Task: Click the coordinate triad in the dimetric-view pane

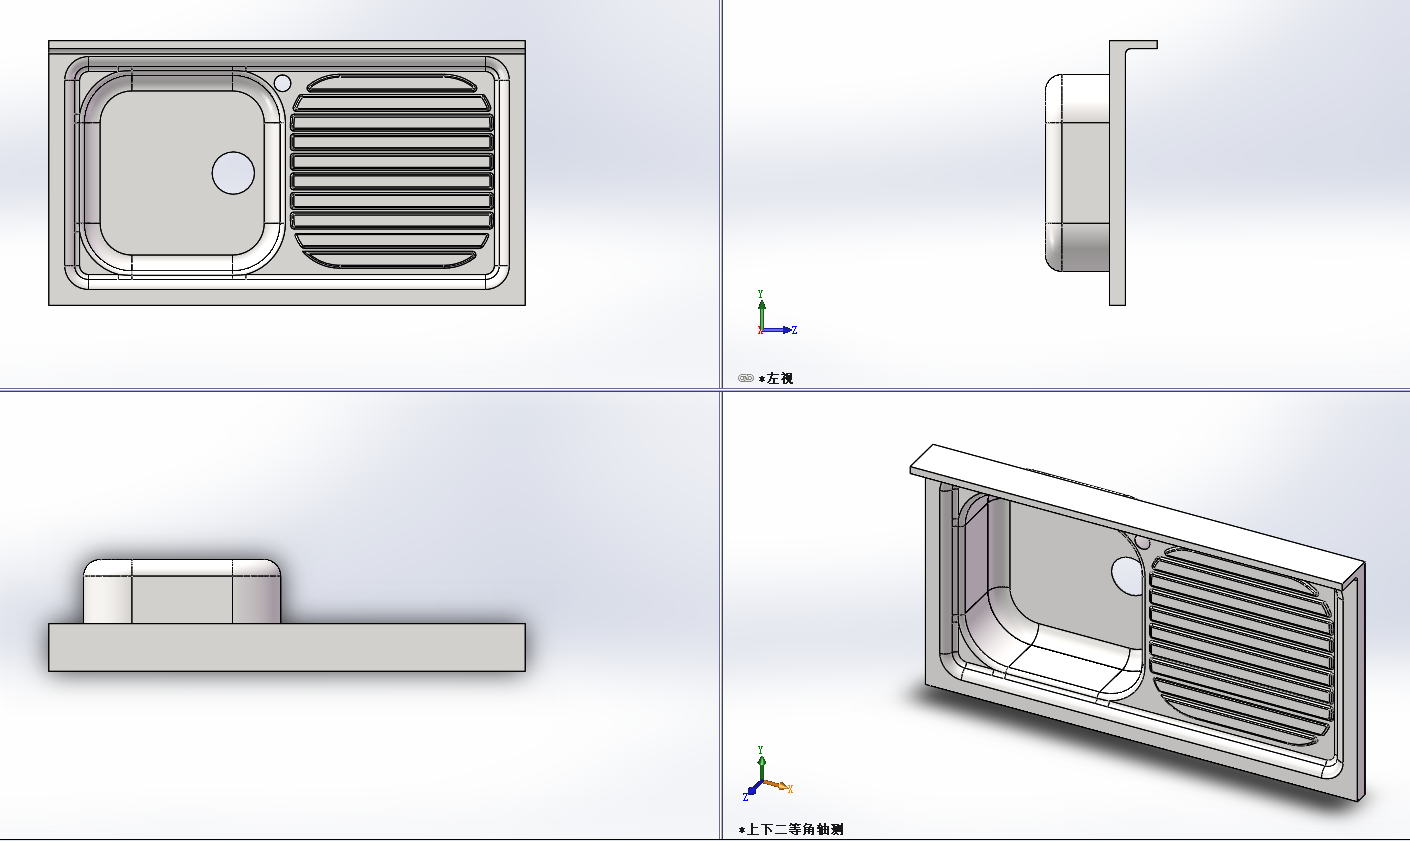Action: pos(769,773)
